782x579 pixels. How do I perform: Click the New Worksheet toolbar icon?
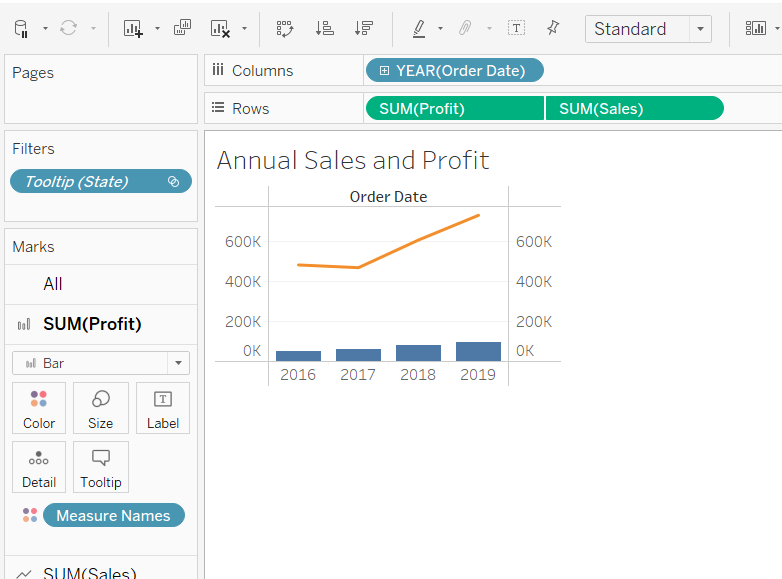133,29
